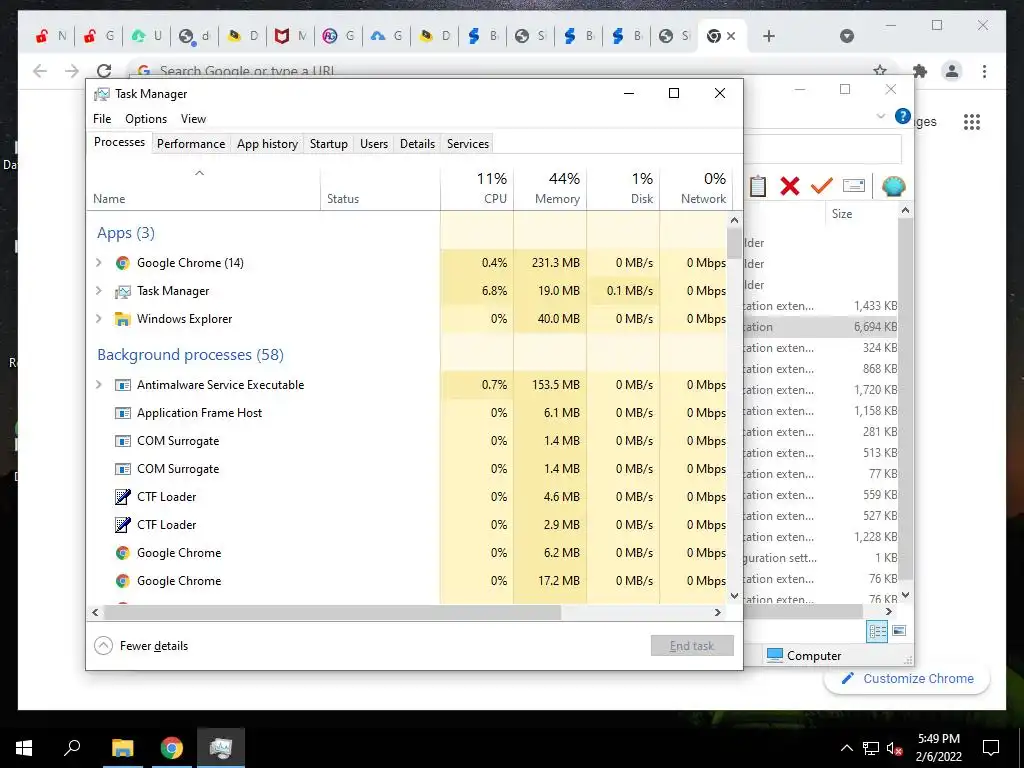Click Customize Chrome button

[x=907, y=679]
